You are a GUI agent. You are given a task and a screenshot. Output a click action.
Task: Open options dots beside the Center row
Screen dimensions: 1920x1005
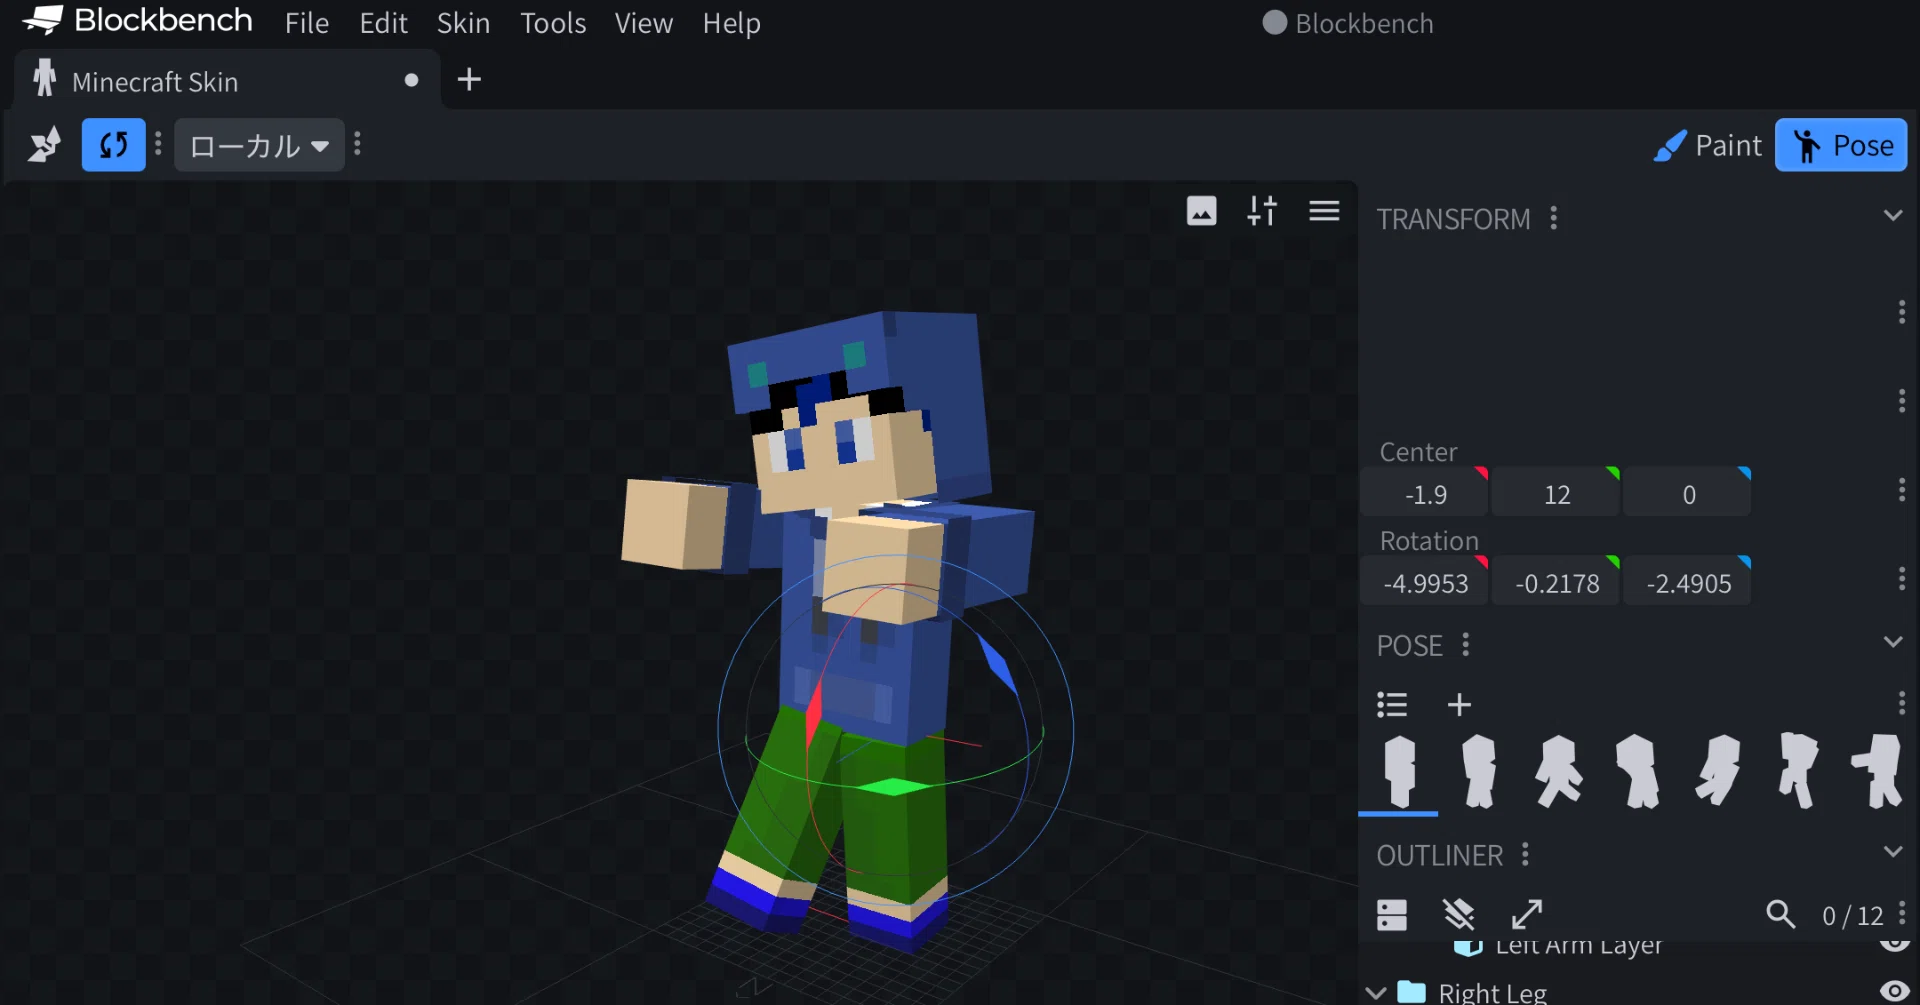click(x=1901, y=490)
